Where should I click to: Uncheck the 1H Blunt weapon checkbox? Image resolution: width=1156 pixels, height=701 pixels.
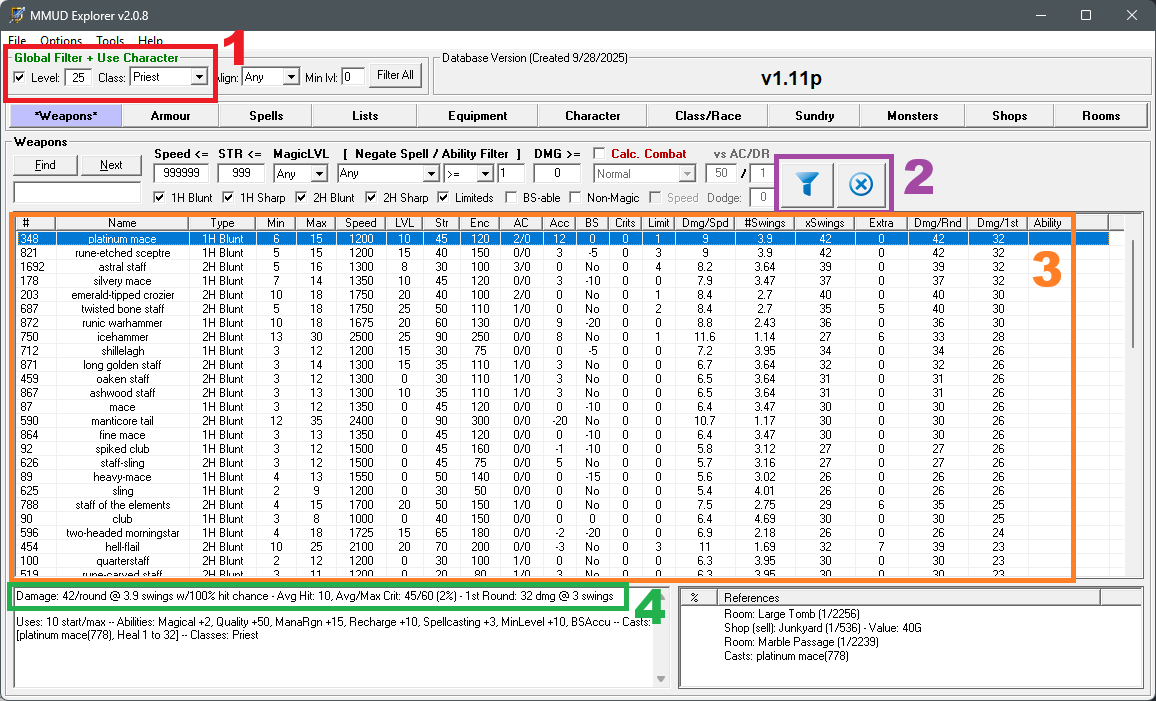[160, 198]
